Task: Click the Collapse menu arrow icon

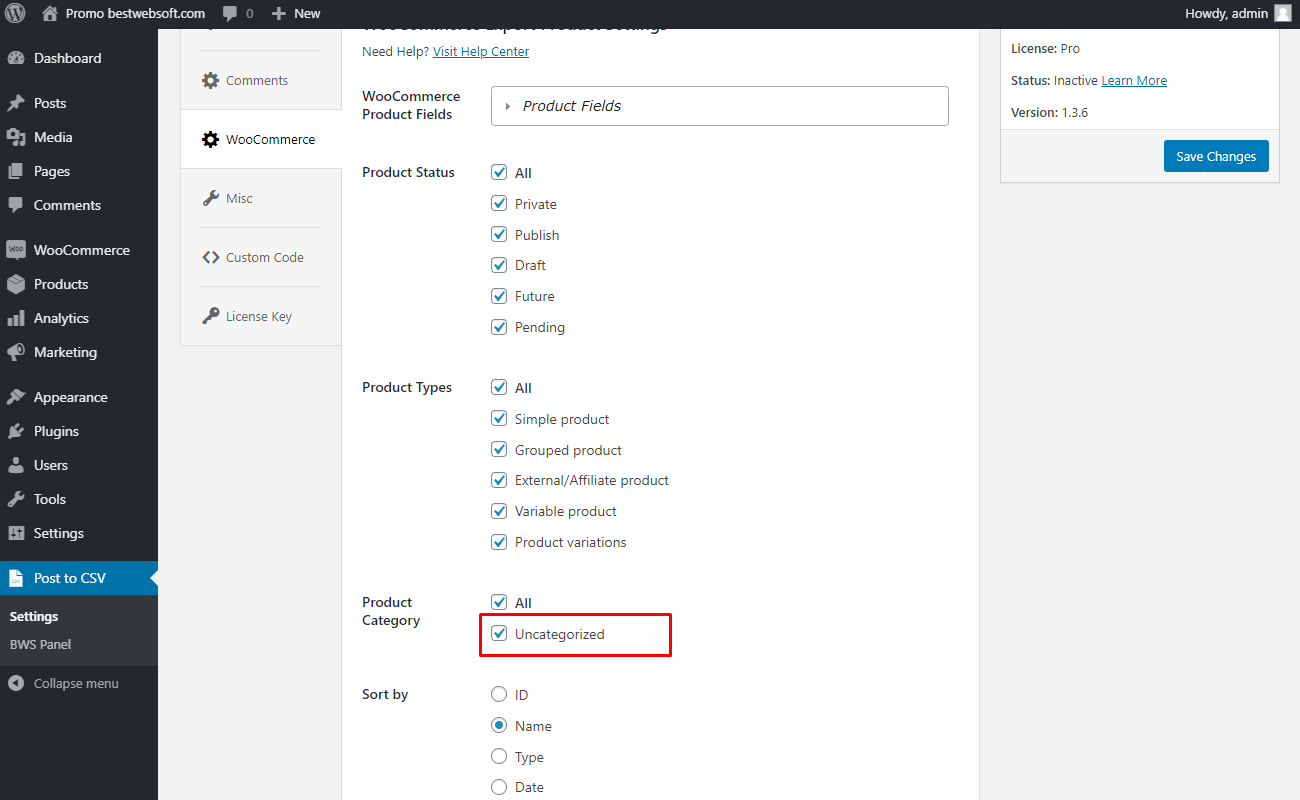Action: click(16, 684)
